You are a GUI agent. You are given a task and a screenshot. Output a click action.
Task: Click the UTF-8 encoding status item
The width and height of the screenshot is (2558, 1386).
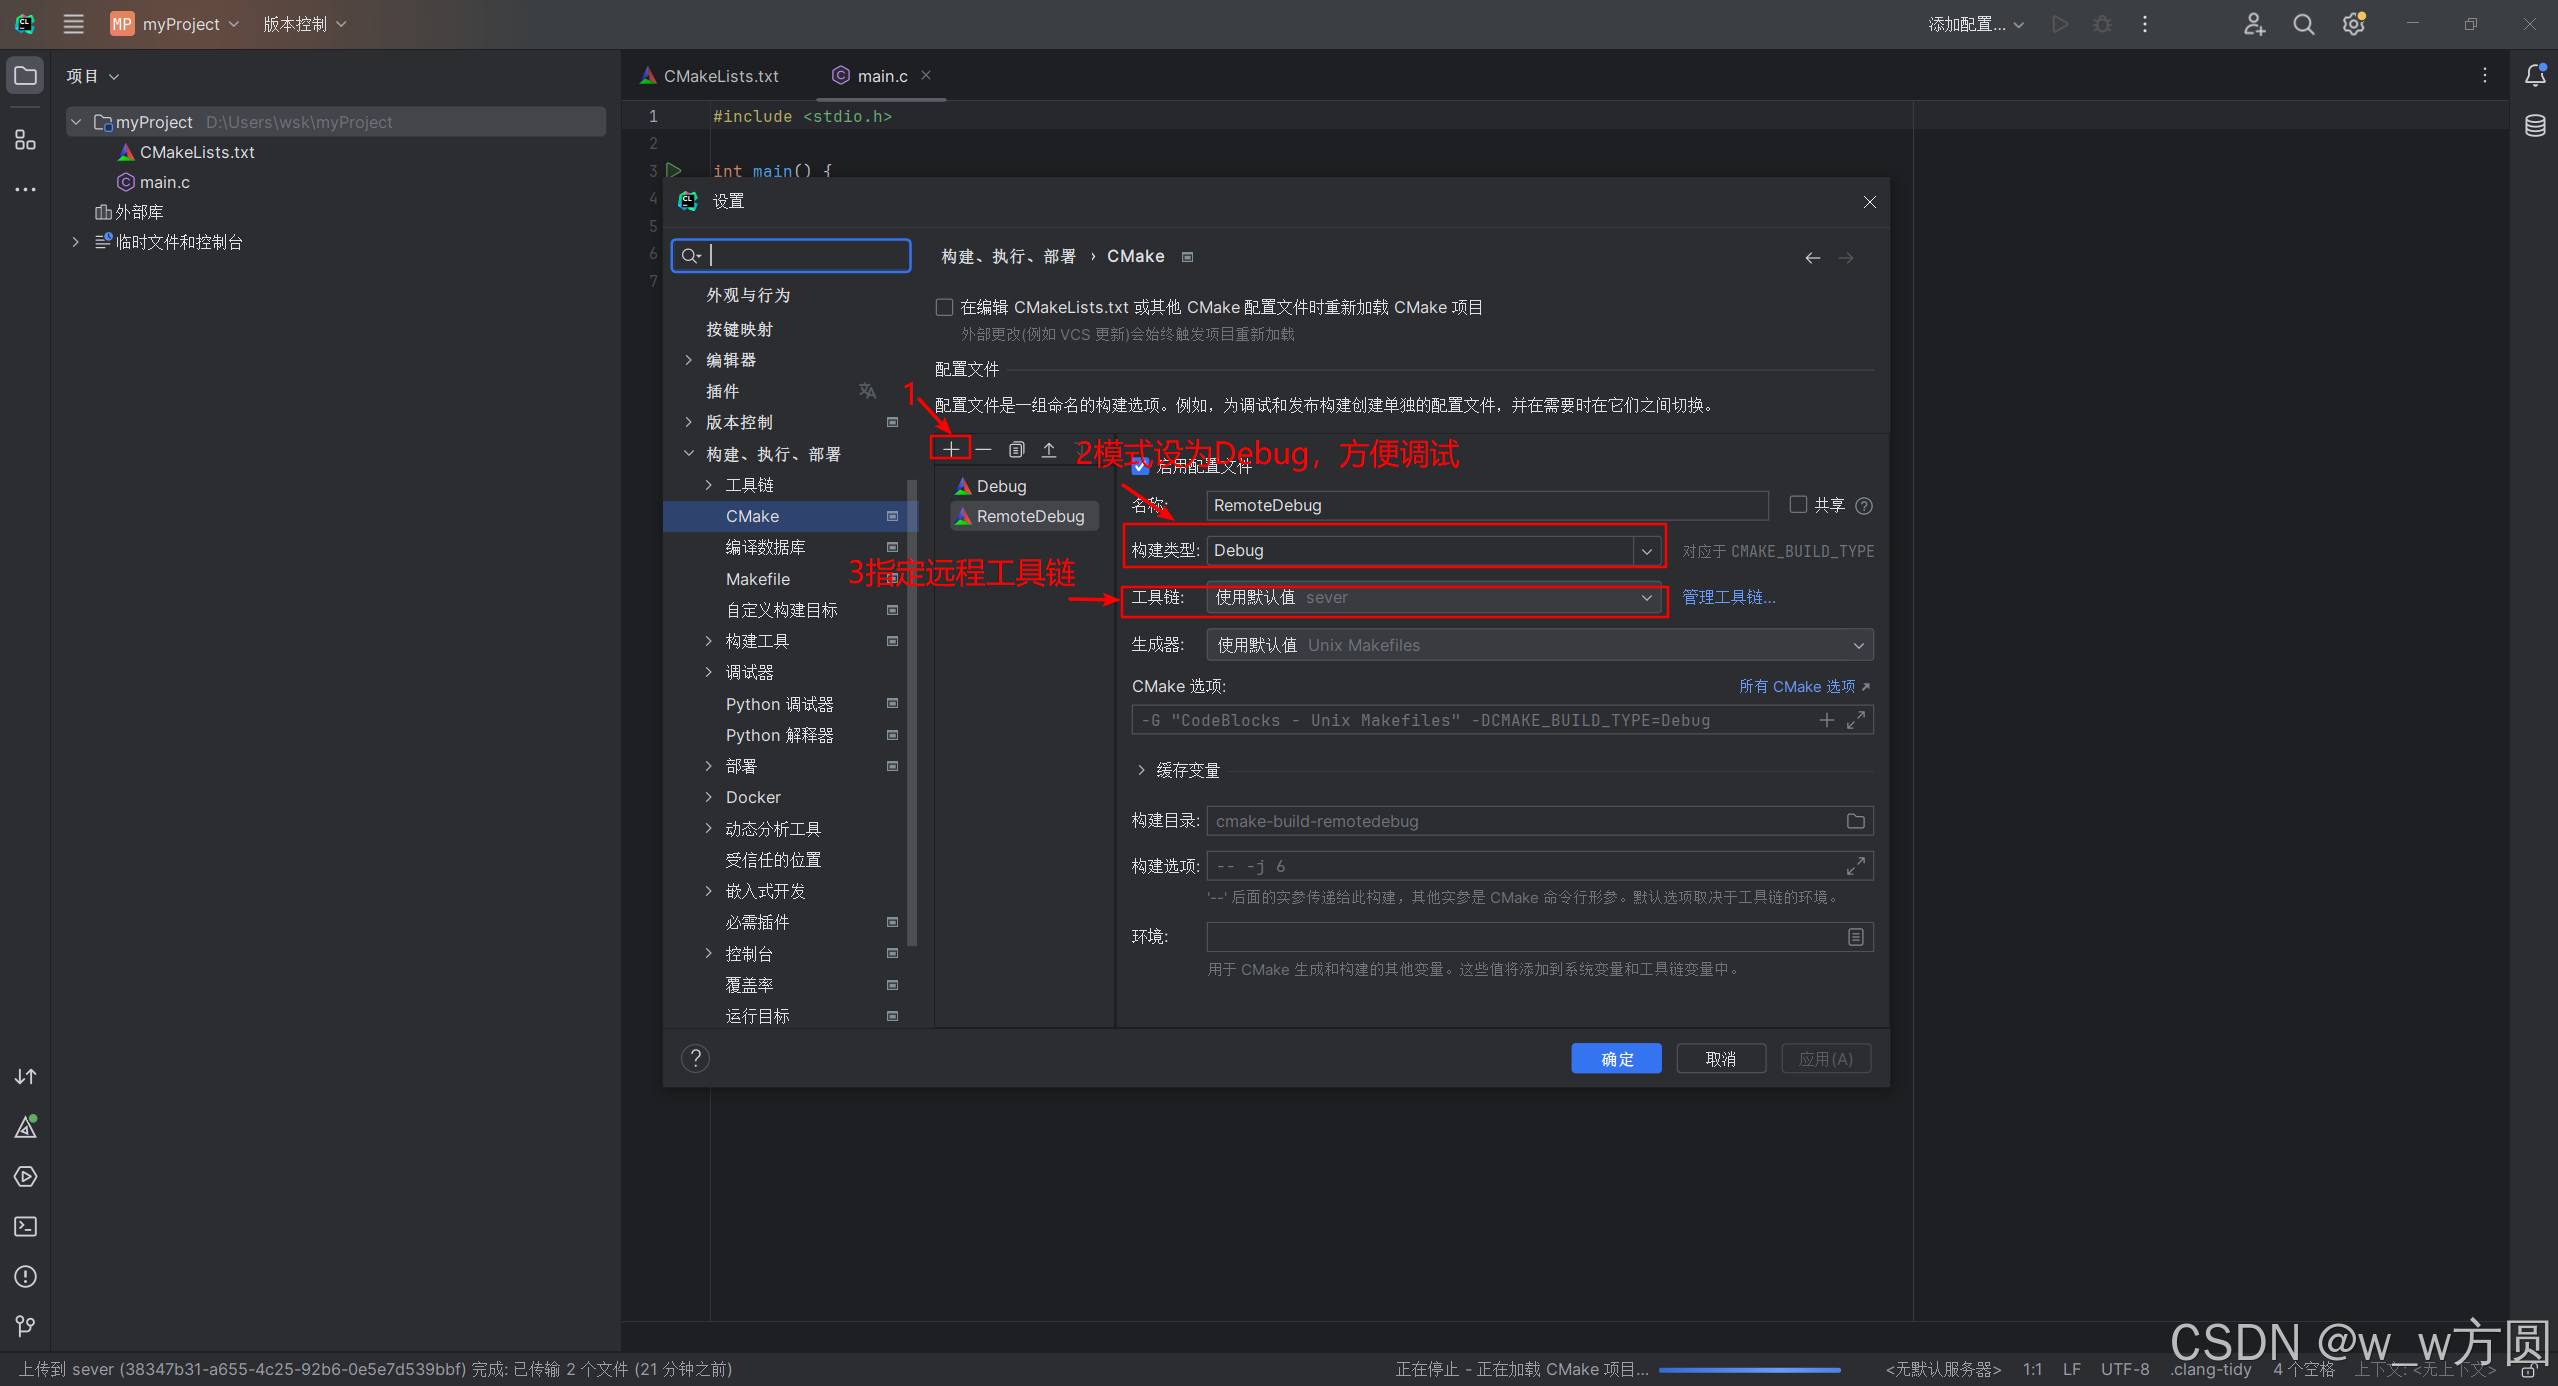click(x=2124, y=1369)
